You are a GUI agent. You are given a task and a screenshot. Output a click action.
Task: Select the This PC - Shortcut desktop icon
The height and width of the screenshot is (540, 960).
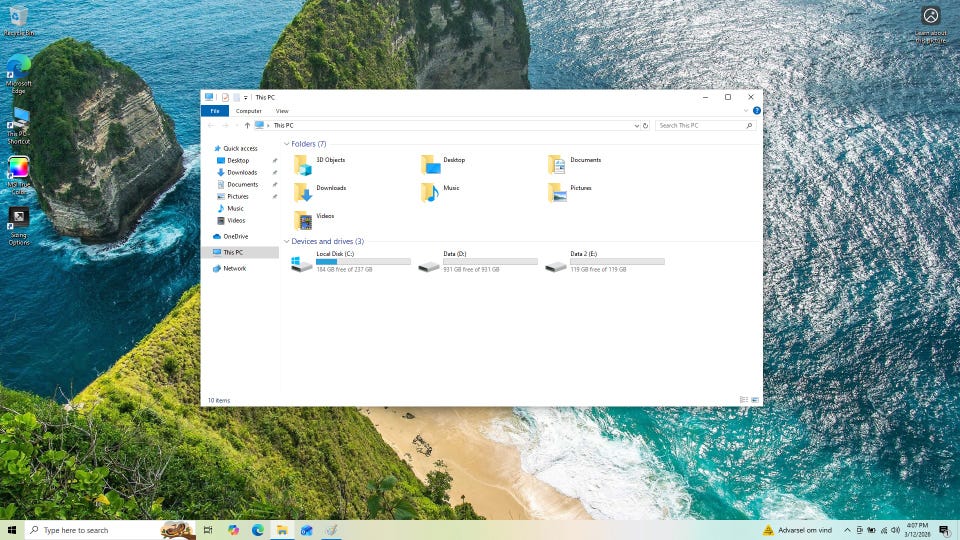coord(18,126)
